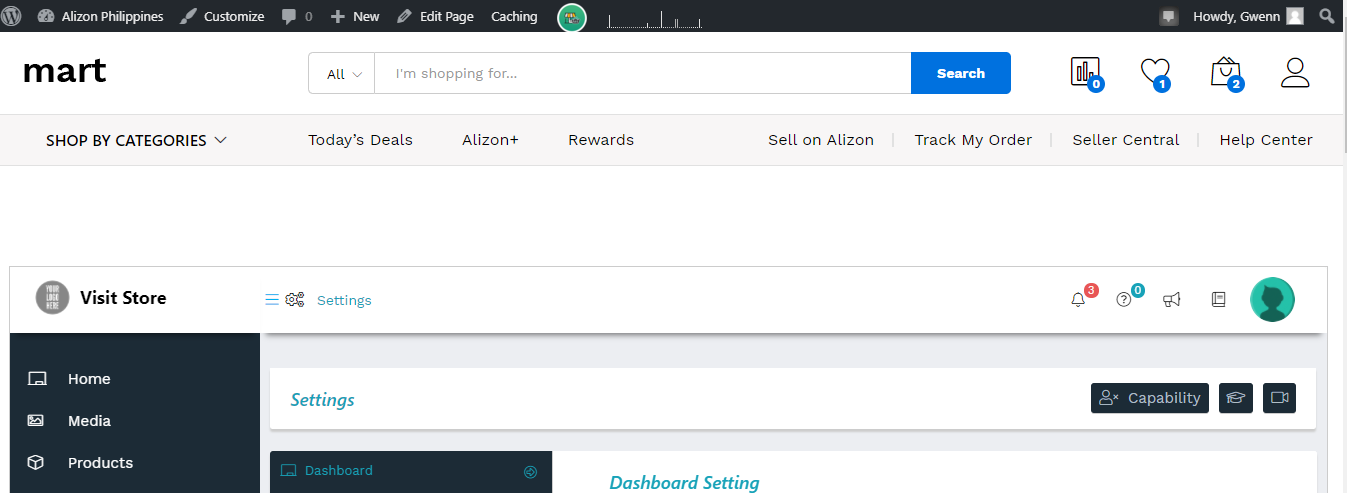Expand SHOP BY CATEGORIES menu
1347x493 pixels.
[x=136, y=140]
